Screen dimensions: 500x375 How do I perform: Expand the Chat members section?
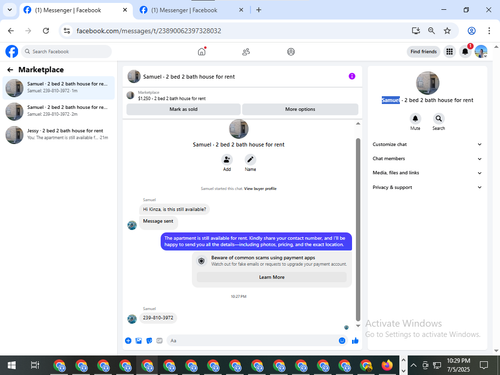(x=427, y=159)
